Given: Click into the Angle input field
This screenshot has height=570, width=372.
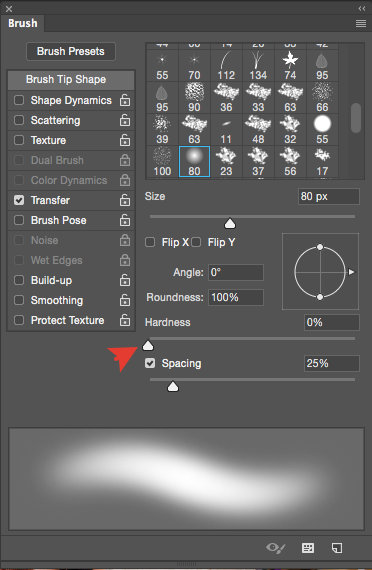Looking at the screenshot, I should point(236,272).
